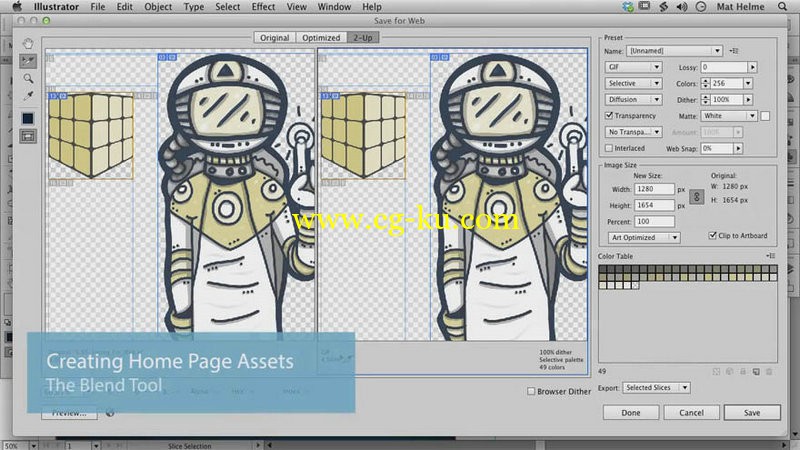The width and height of the screenshot is (800, 450).
Task: Select the Zoom magnifier tool
Action: (x=28, y=78)
